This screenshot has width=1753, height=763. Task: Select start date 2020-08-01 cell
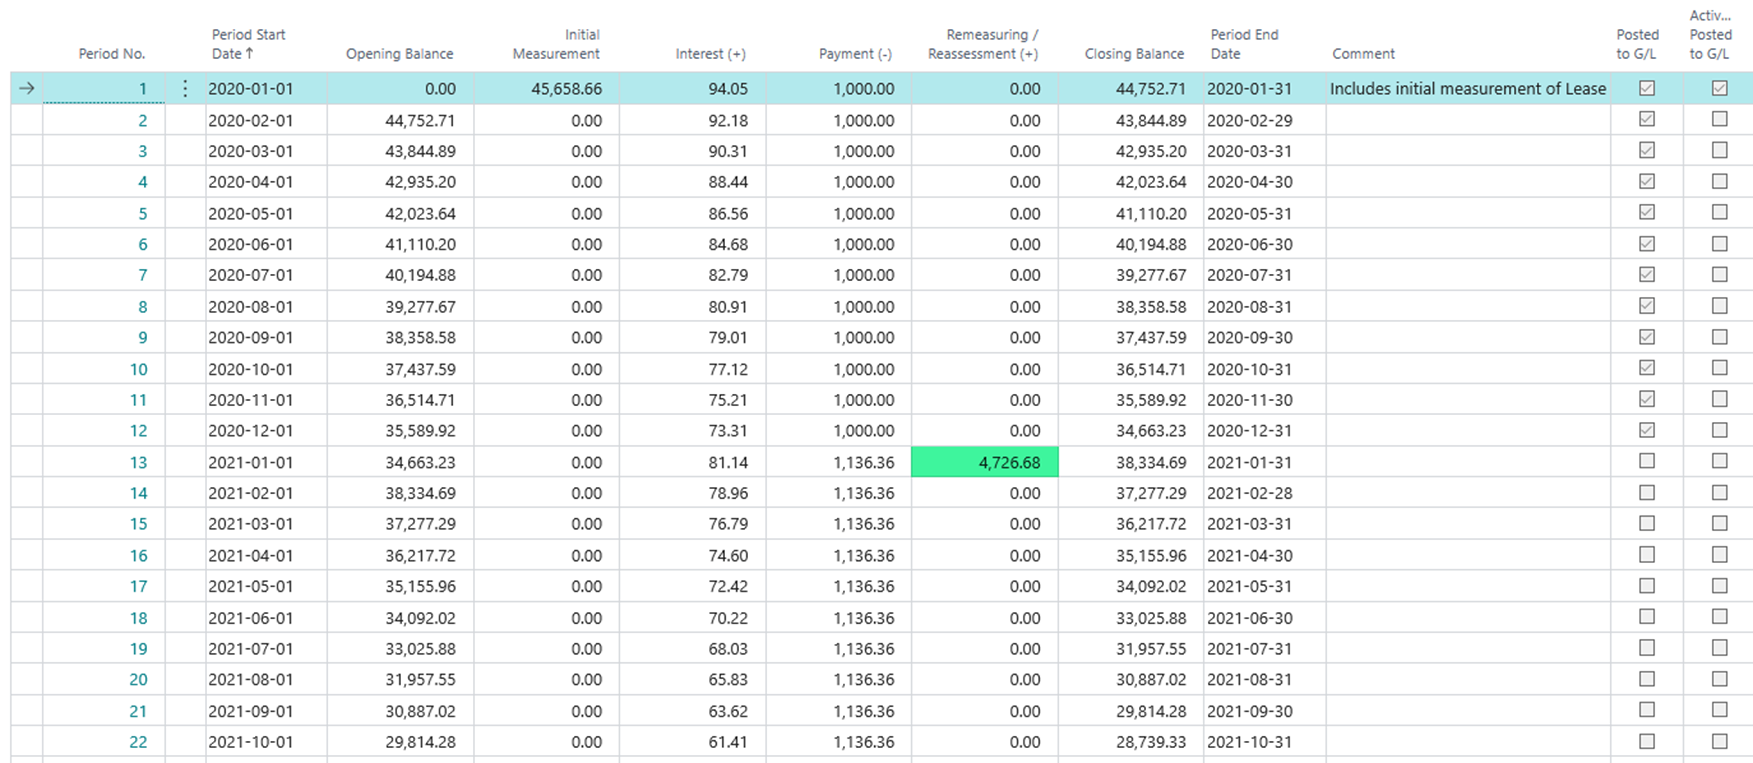251,307
